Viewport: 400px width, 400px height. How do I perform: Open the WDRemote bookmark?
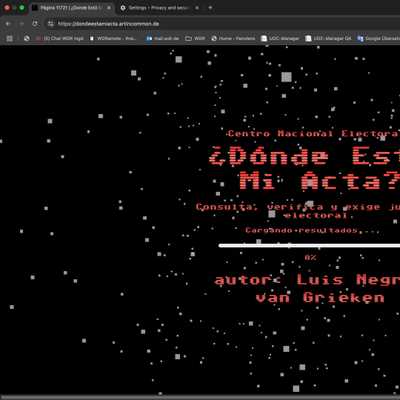(x=113, y=39)
